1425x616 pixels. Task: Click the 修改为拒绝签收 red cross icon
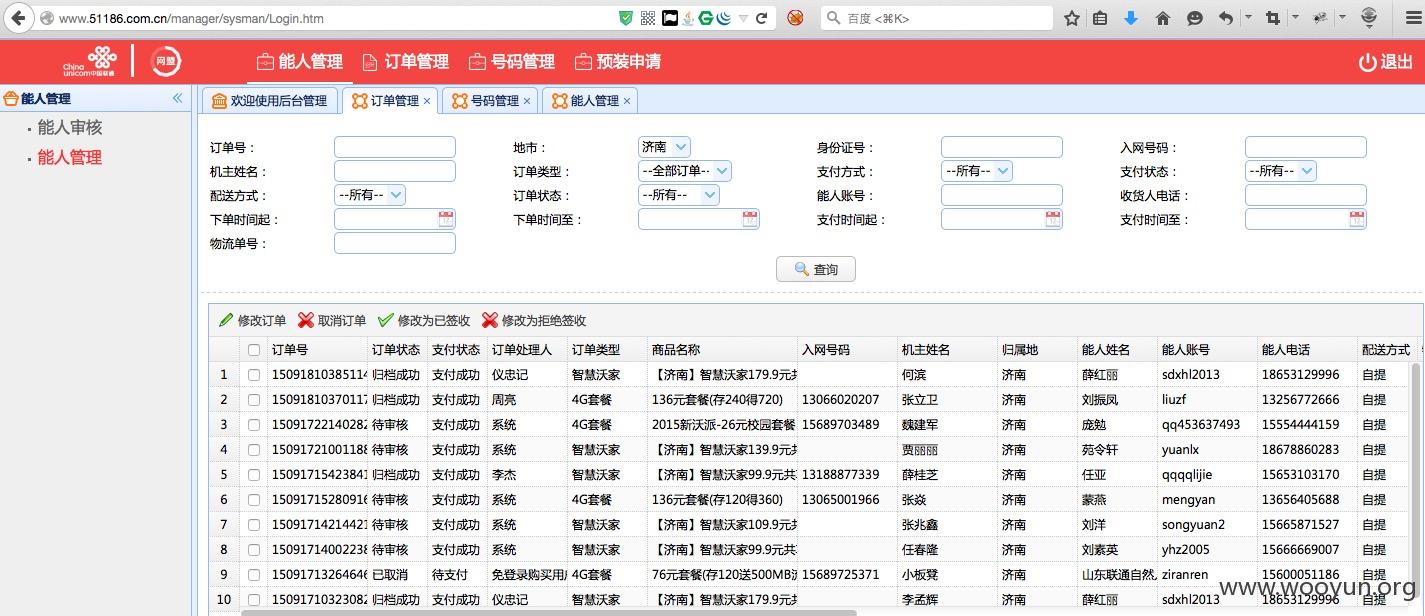click(490, 321)
